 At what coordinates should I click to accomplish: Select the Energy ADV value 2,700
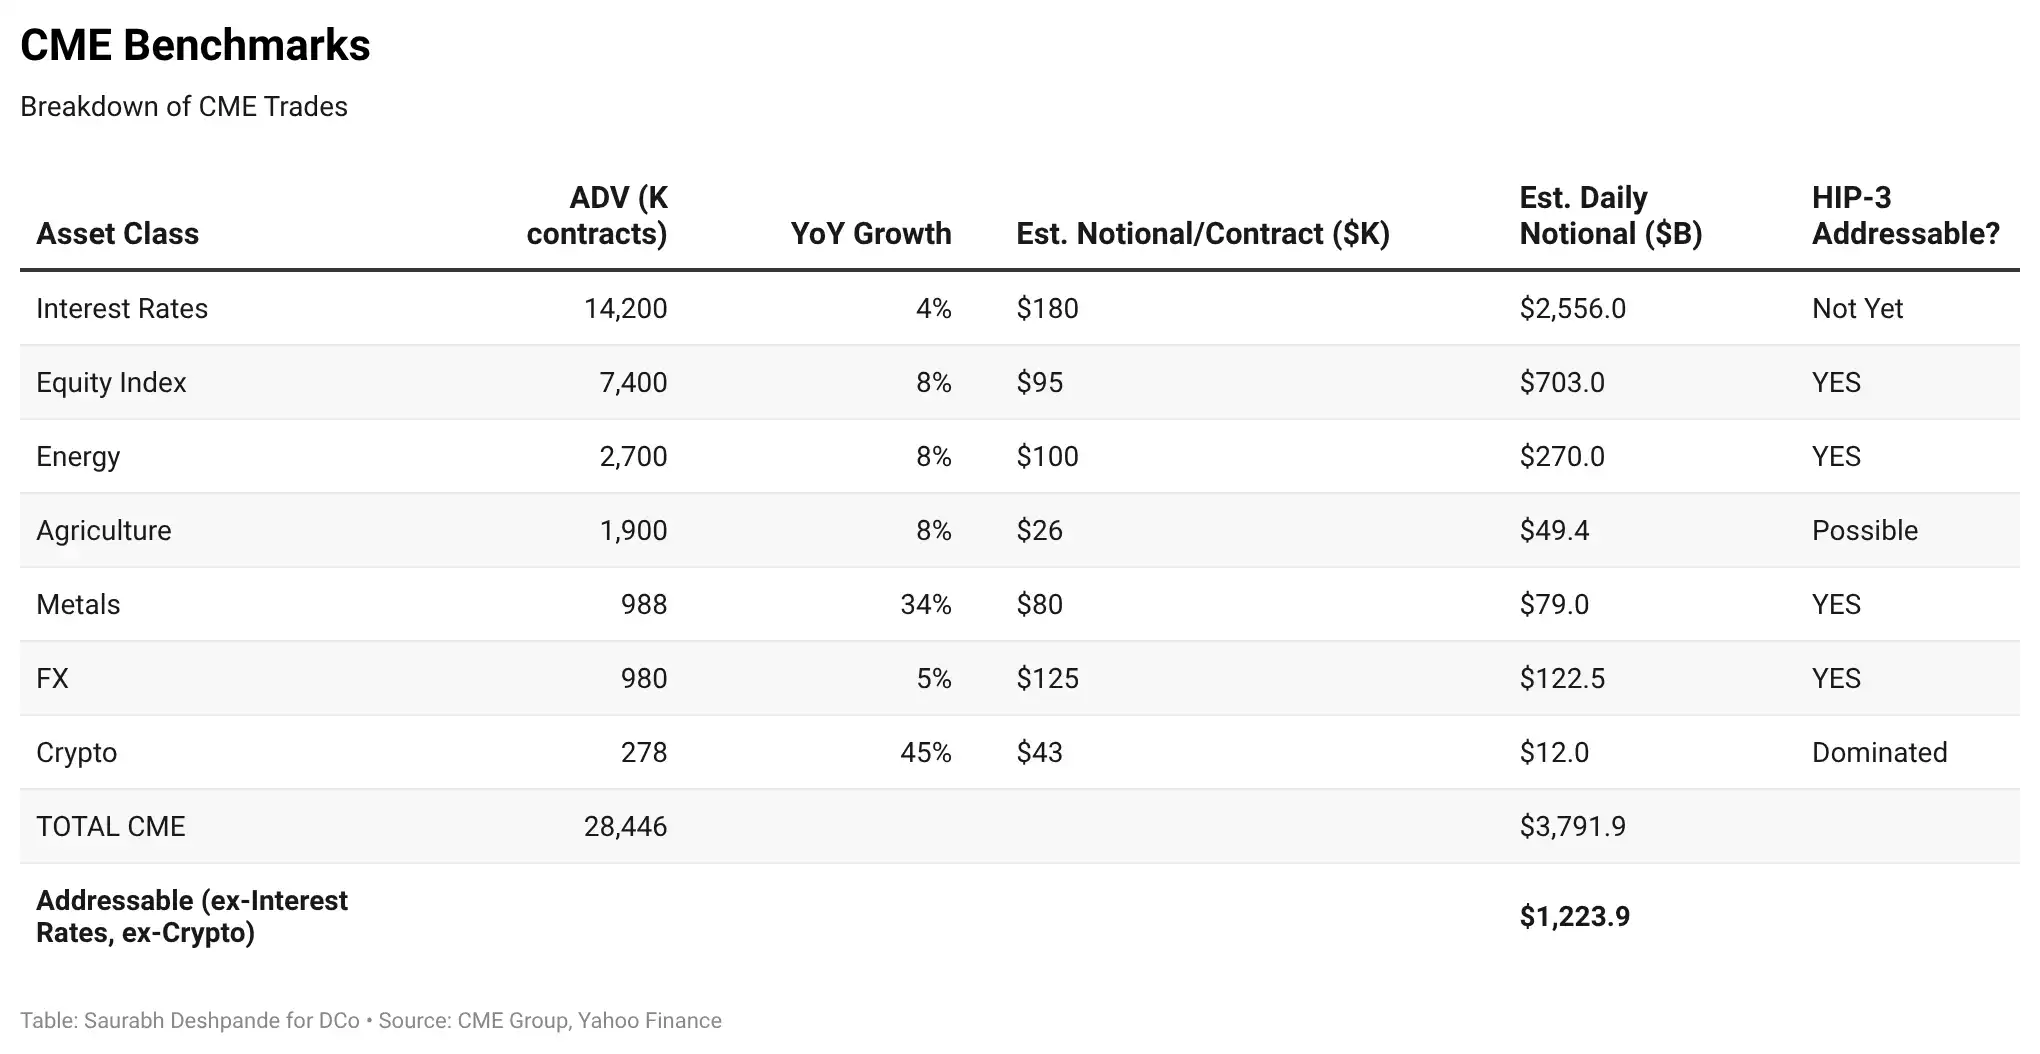coord(633,456)
